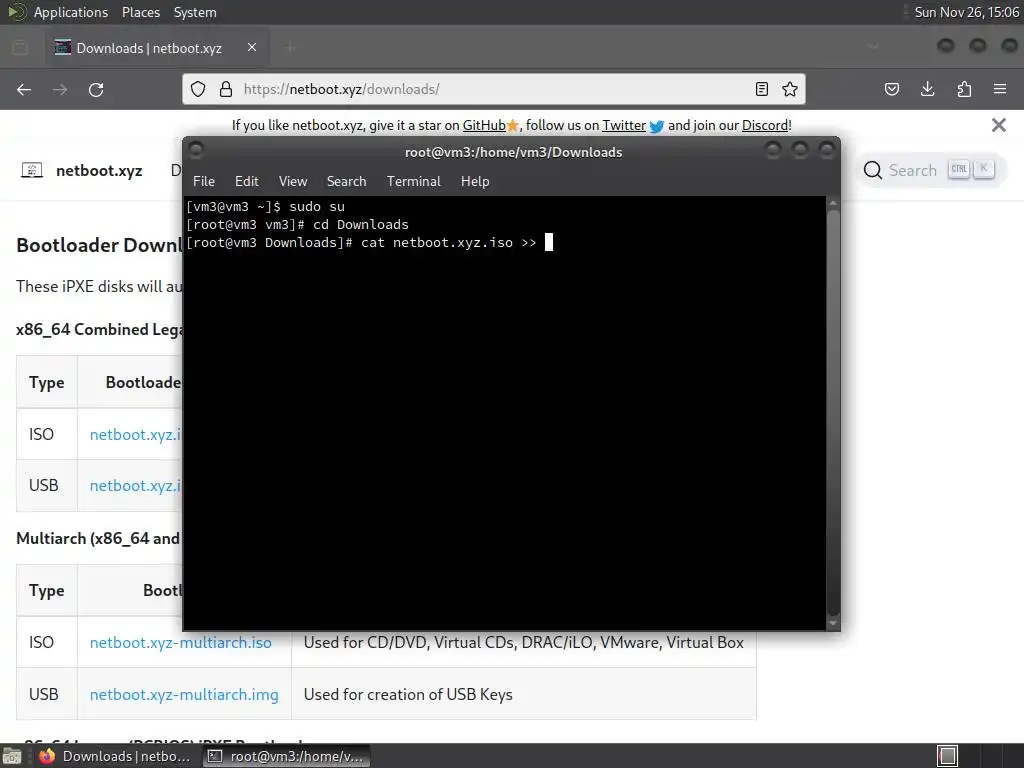Open terminal window menu button
Screen dimensions: 1024x768
(x=196, y=151)
